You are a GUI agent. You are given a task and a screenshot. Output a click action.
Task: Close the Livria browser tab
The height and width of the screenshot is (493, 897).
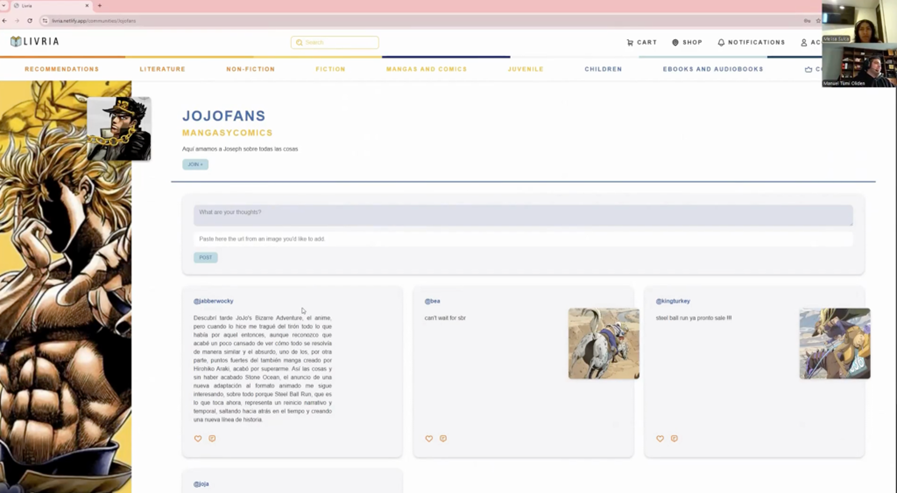point(87,6)
